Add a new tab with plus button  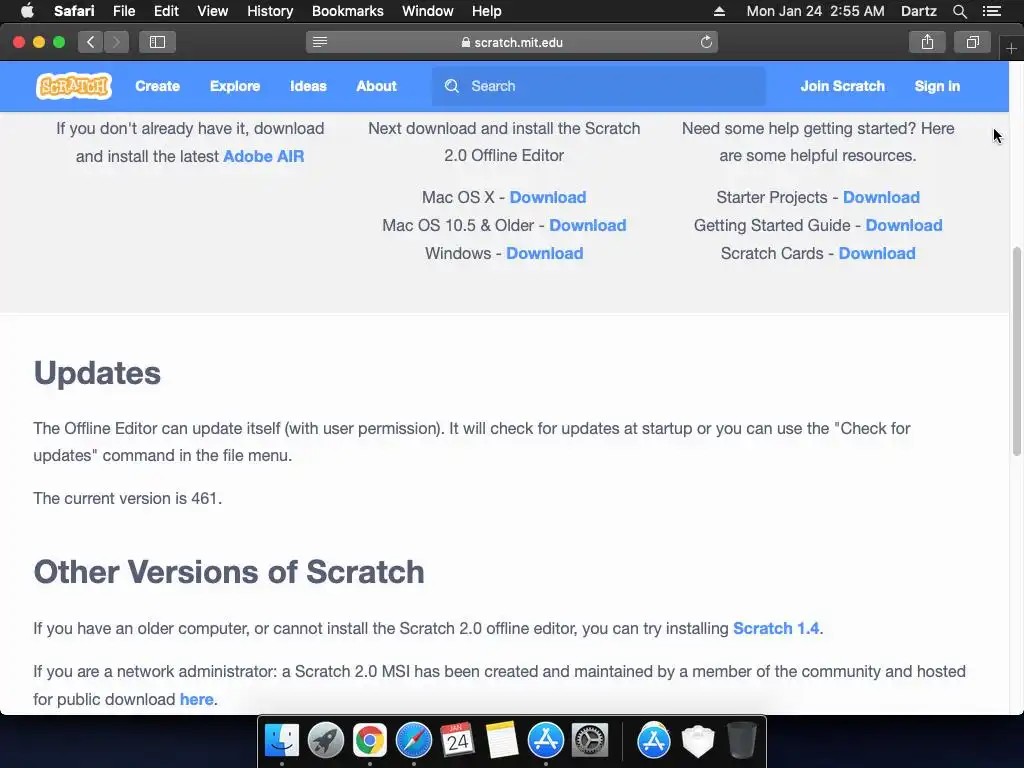(1011, 49)
